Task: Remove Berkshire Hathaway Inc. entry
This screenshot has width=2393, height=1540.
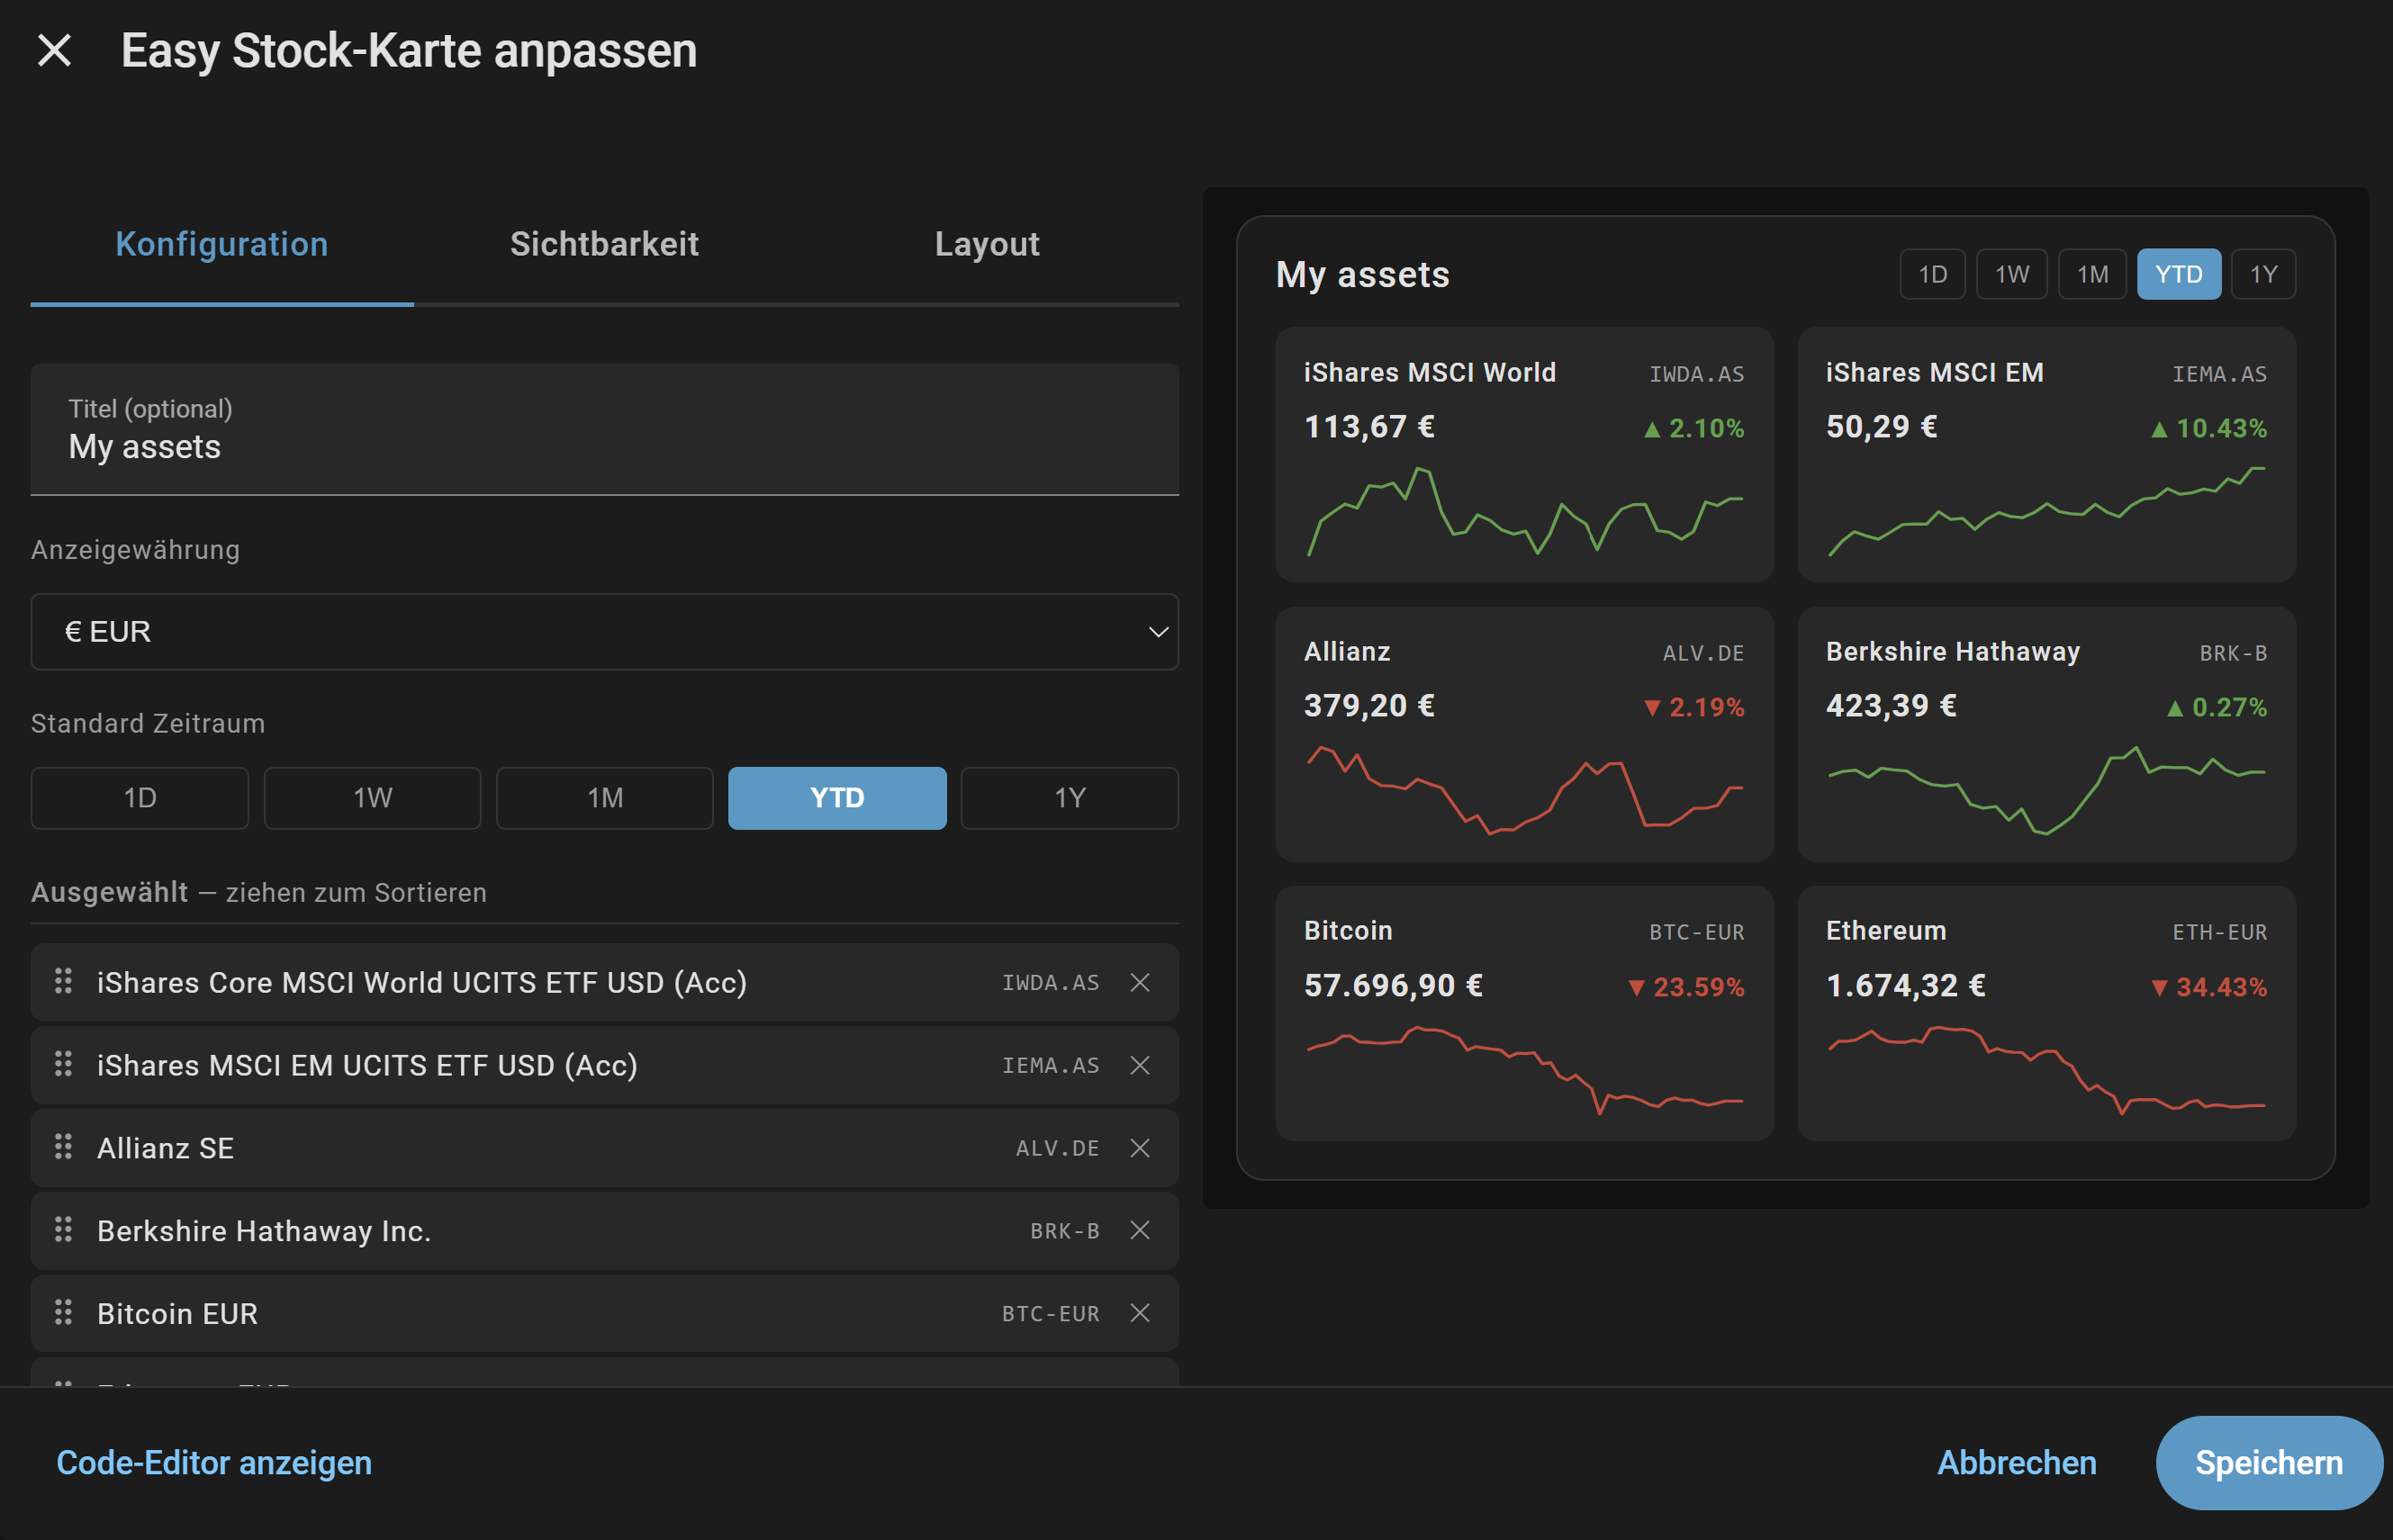Action: [1139, 1230]
